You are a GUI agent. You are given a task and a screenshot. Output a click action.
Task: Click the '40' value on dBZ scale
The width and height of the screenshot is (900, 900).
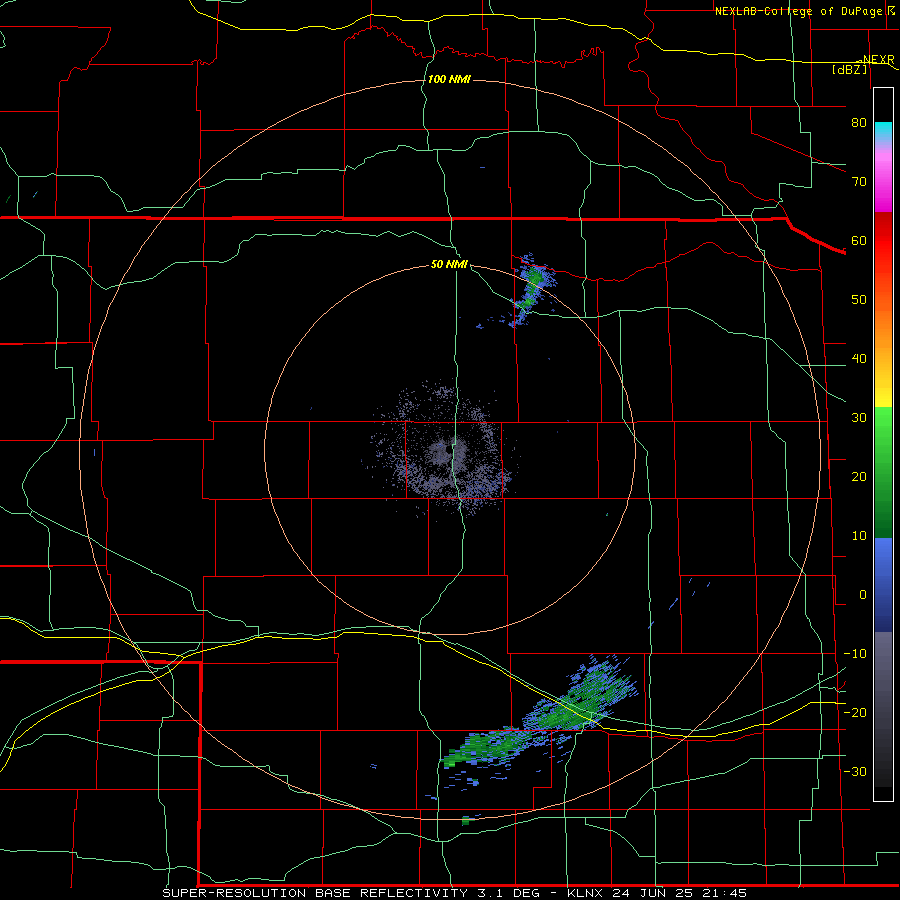[859, 359]
